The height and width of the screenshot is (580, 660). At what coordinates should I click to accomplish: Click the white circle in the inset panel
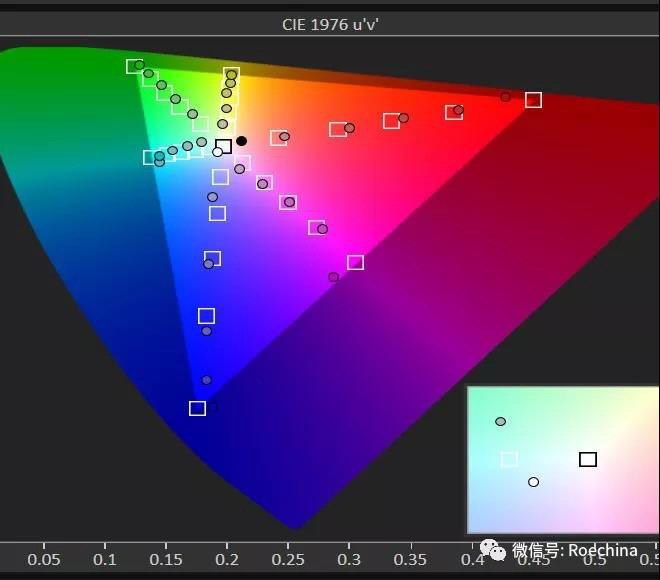(x=533, y=482)
